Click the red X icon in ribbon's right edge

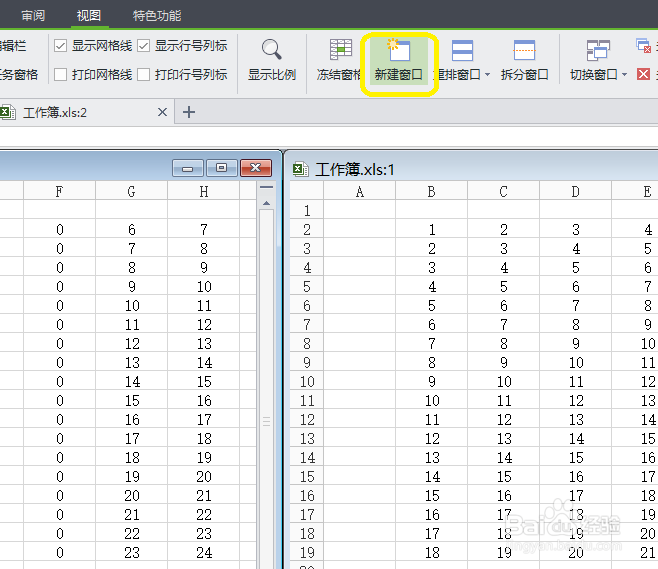click(643, 74)
